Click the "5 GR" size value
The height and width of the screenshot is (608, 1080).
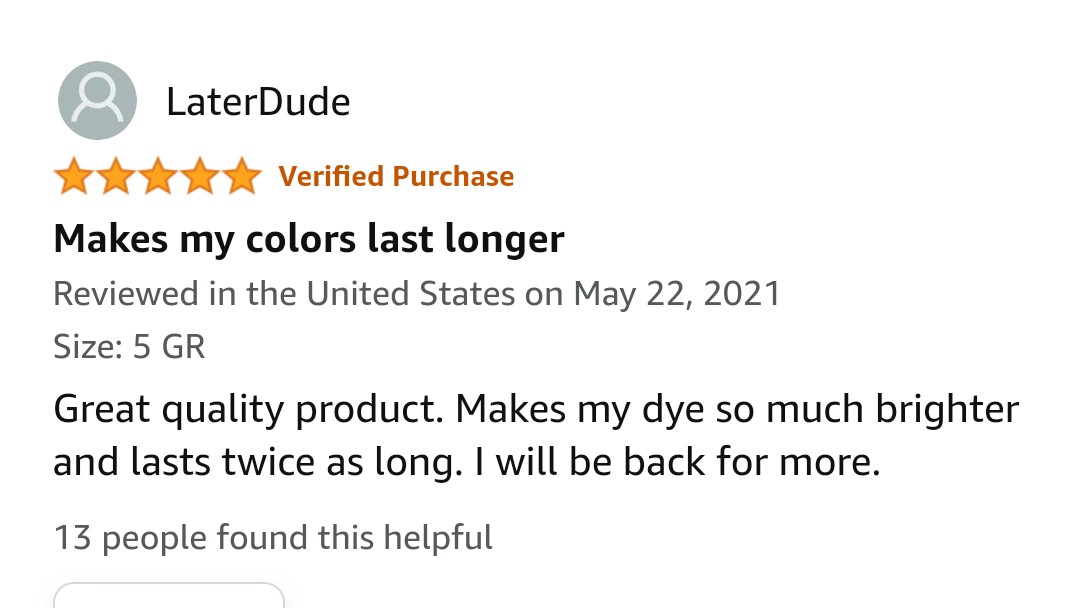tap(169, 347)
